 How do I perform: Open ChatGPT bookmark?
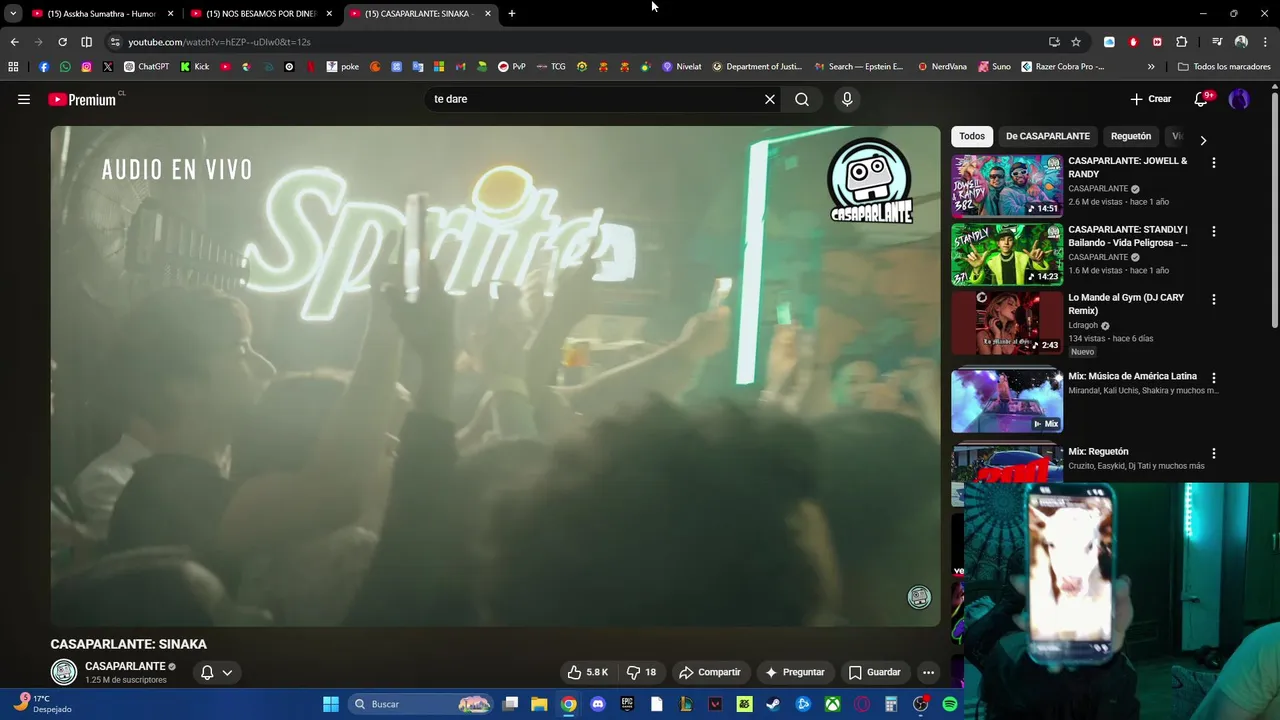(147, 67)
